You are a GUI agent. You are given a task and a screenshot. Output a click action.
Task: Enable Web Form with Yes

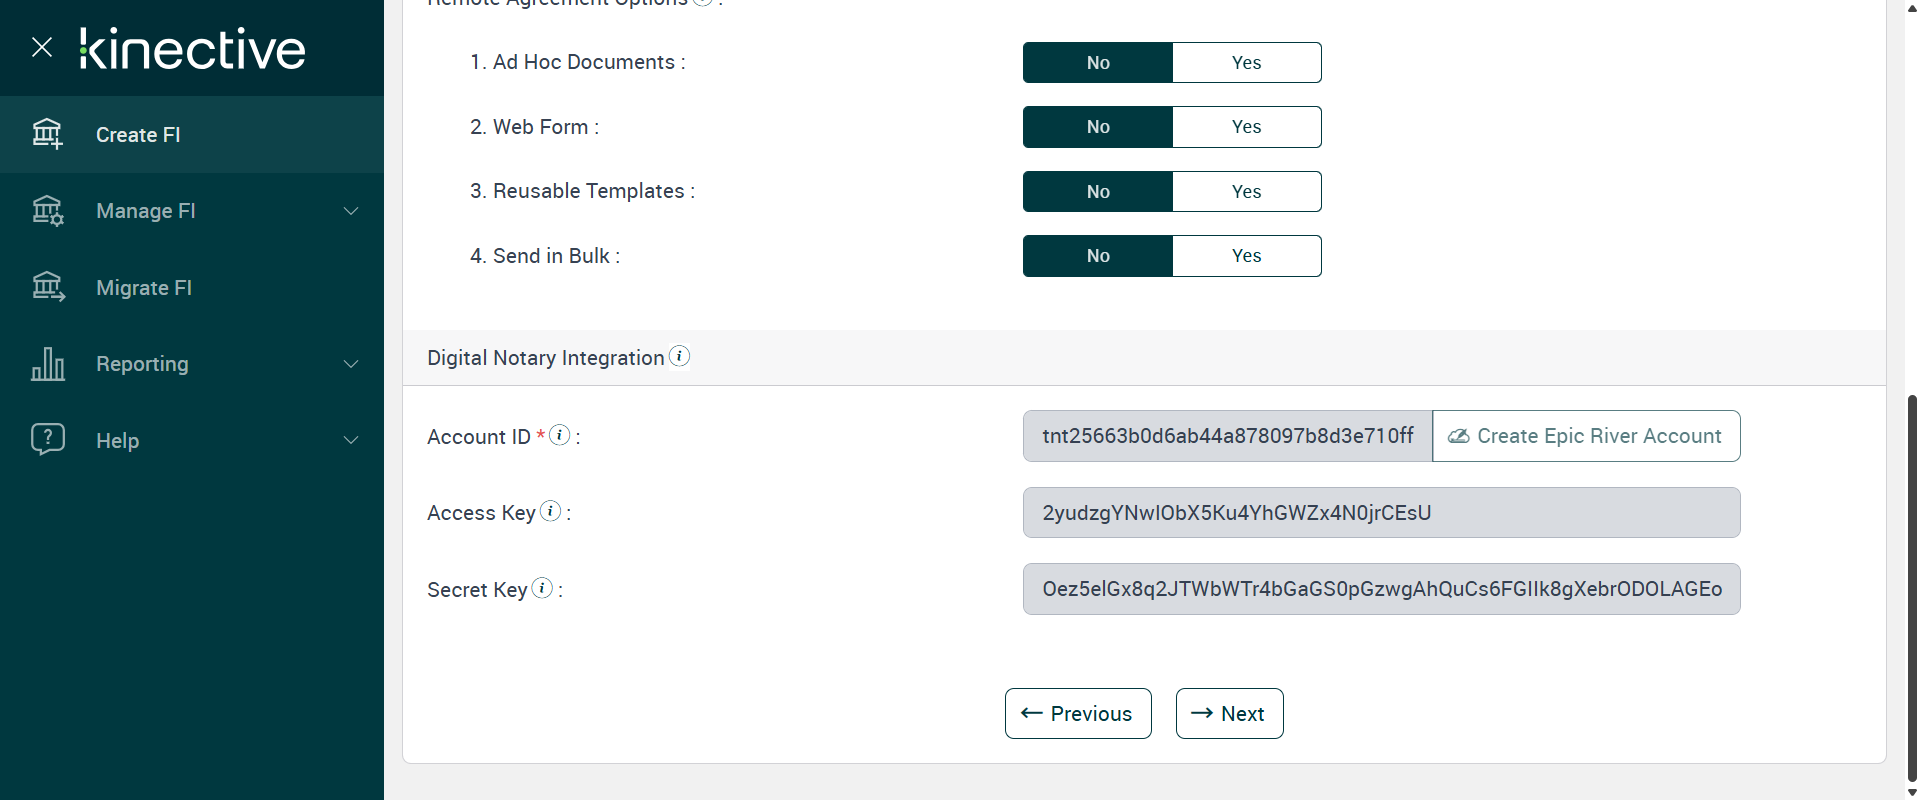(1246, 127)
